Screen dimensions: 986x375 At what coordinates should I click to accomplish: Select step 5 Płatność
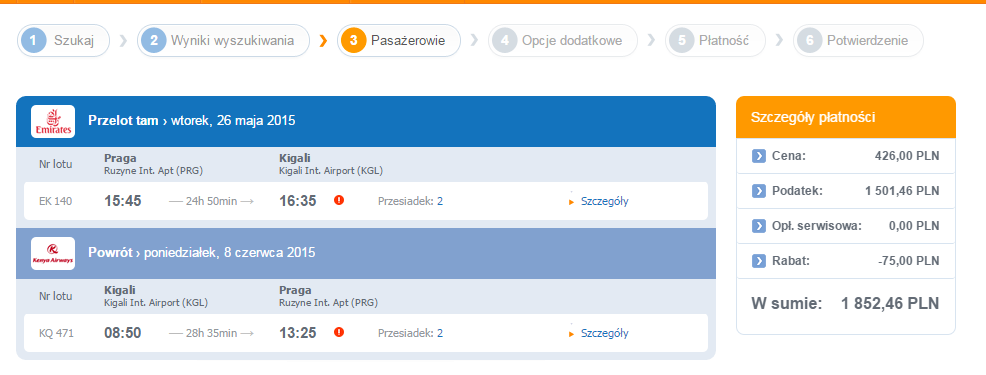(716, 41)
